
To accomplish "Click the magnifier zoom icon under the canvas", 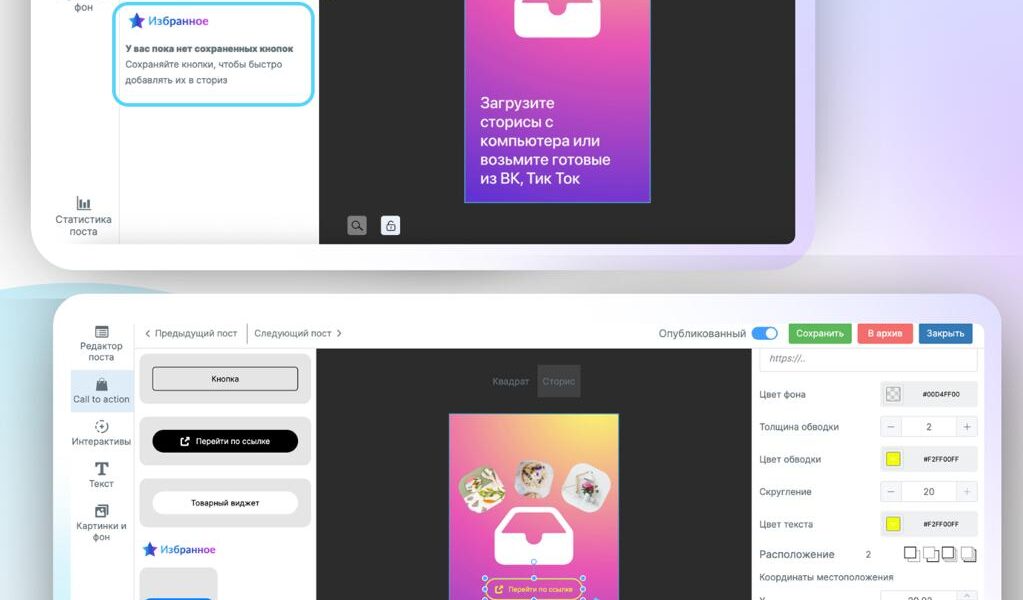I will [x=357, y=226].
